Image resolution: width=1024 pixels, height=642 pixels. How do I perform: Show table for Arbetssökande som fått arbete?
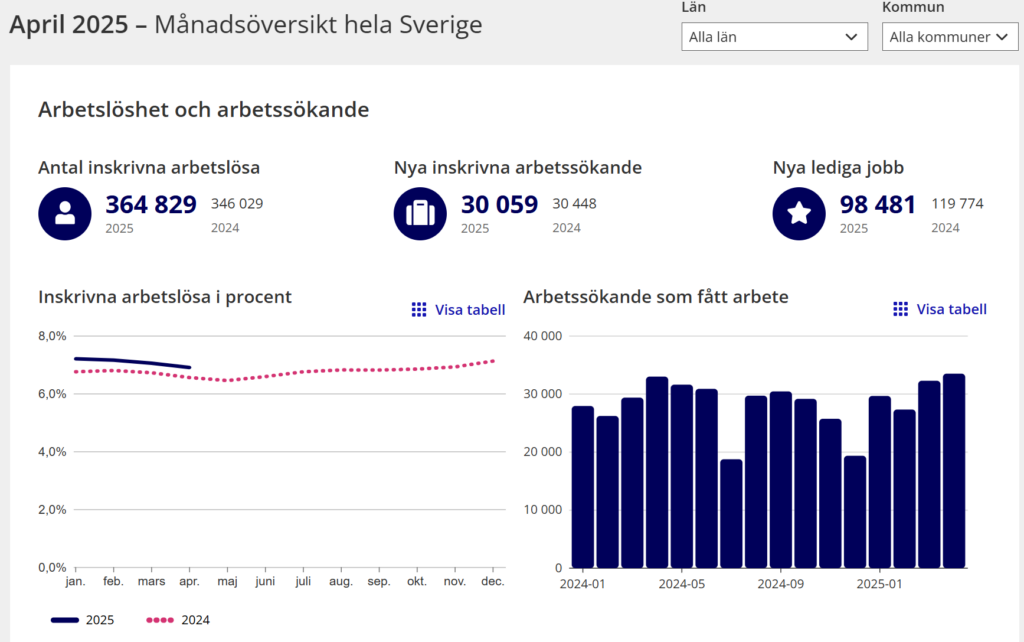951,310
